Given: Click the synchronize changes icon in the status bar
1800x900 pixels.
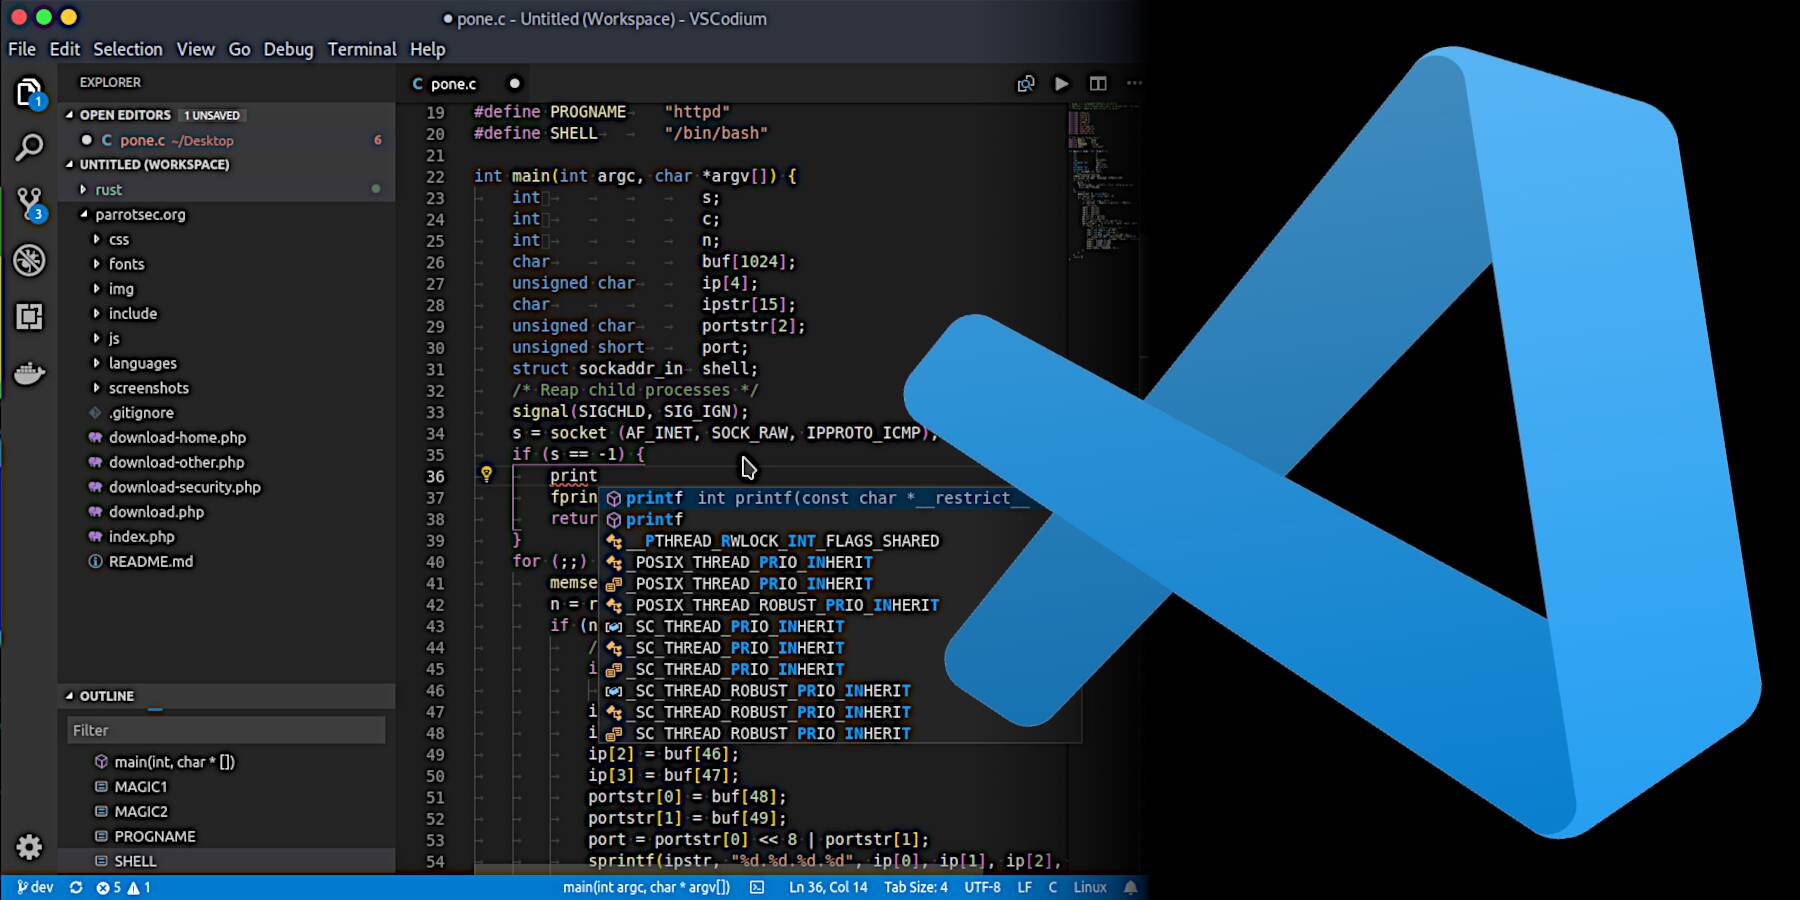Looking at the screenshot, I should click(75, 887).
